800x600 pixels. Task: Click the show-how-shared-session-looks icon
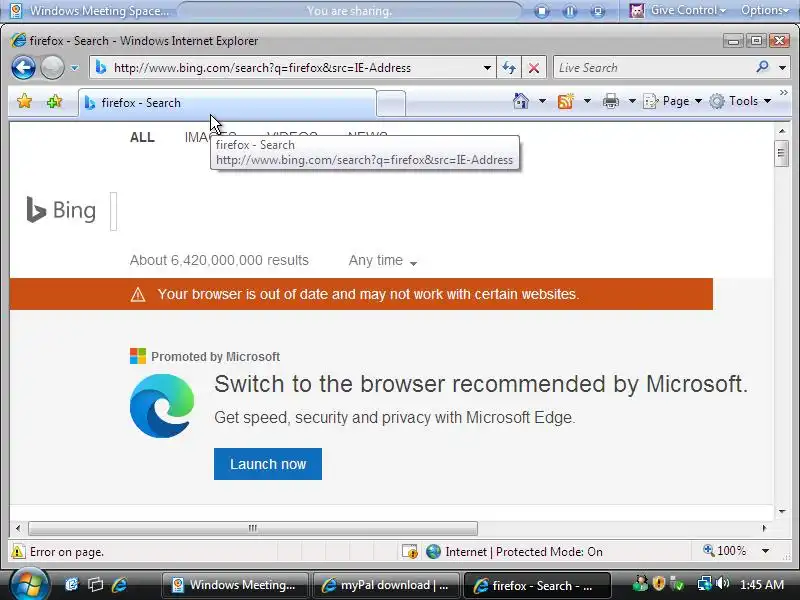click(597, 11)
